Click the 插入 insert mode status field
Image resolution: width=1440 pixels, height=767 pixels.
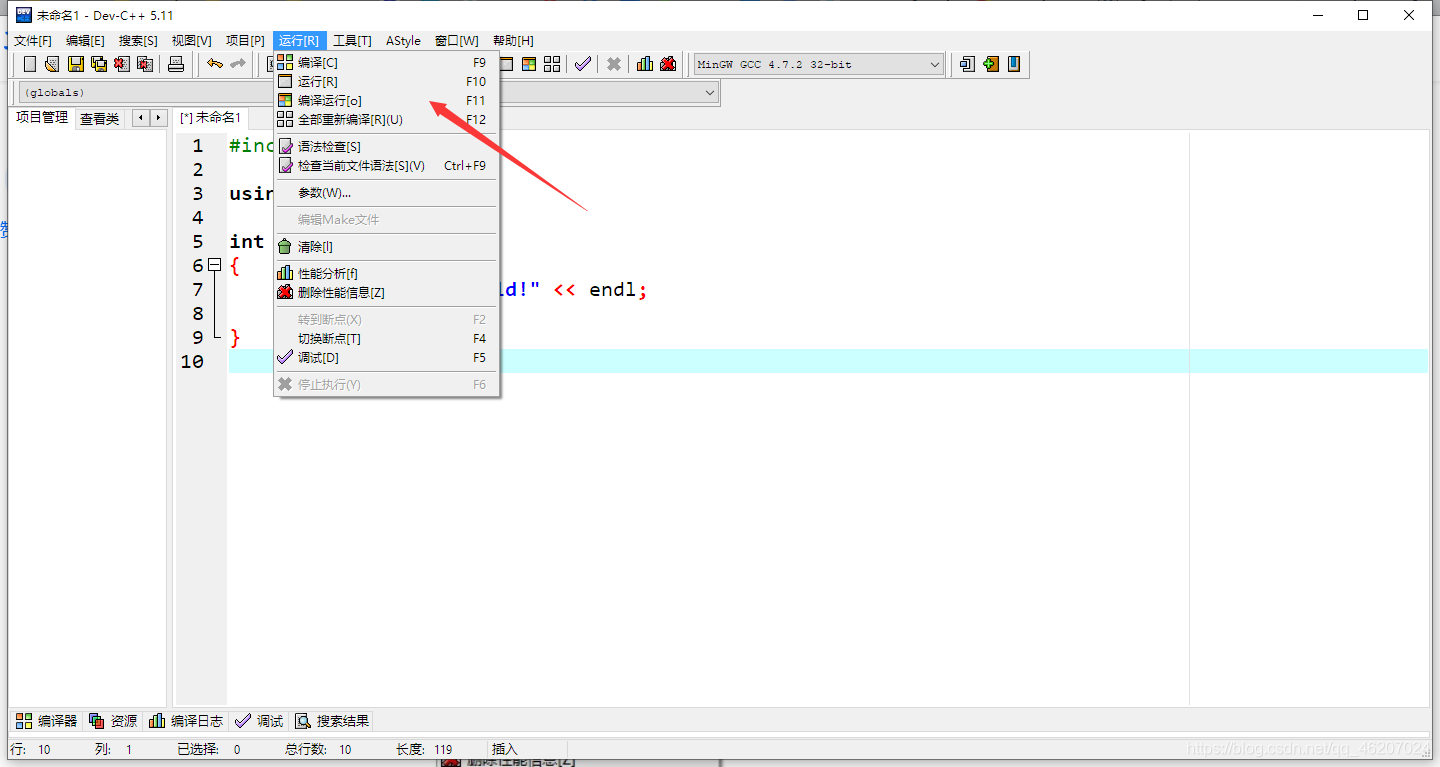click(x=505, y=749)
